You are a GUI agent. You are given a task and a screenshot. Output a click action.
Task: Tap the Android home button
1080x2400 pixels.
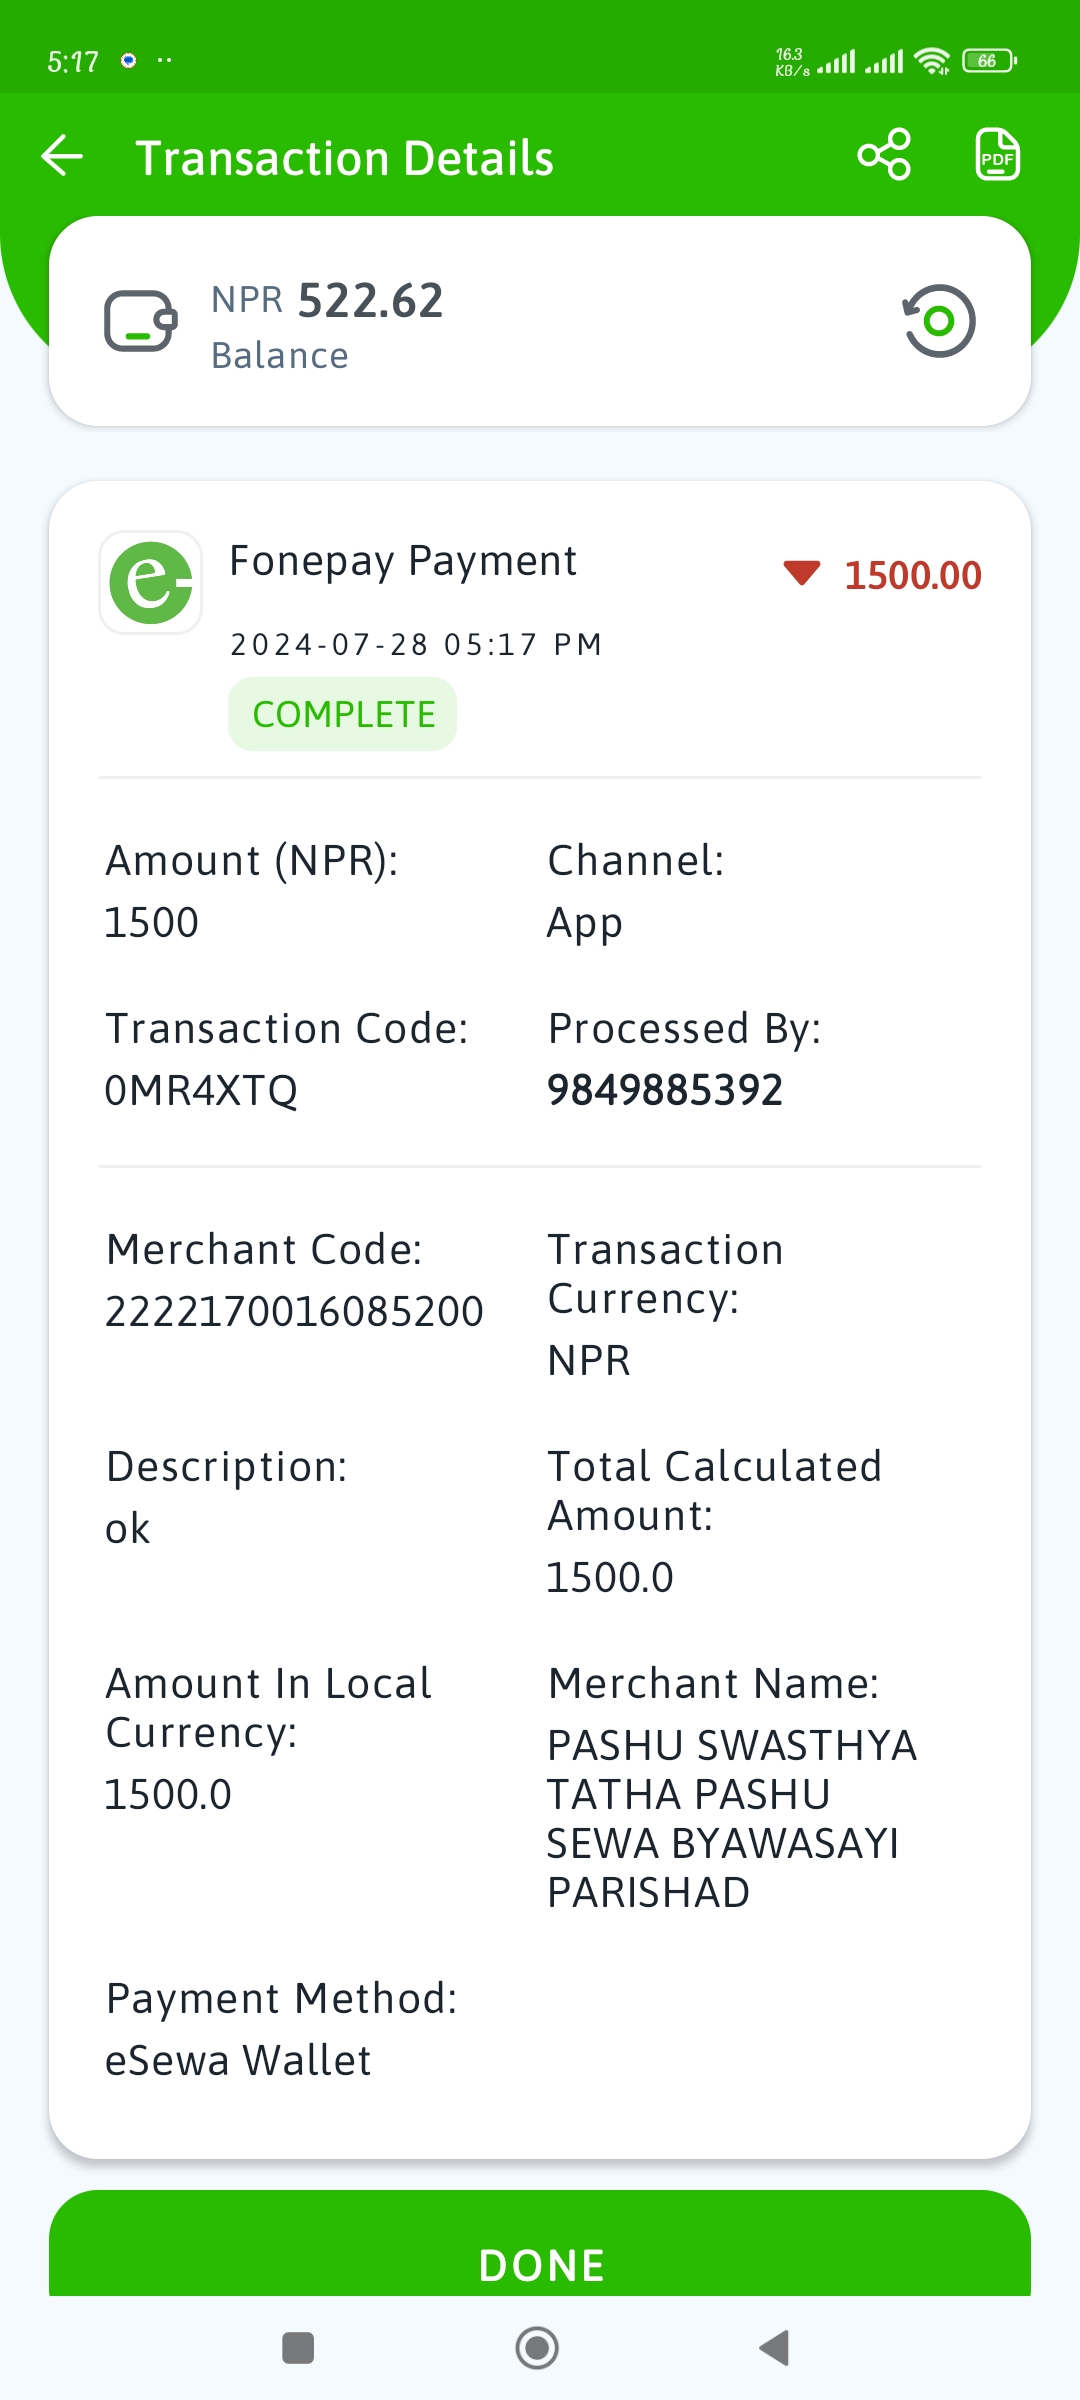point(537,2347)
